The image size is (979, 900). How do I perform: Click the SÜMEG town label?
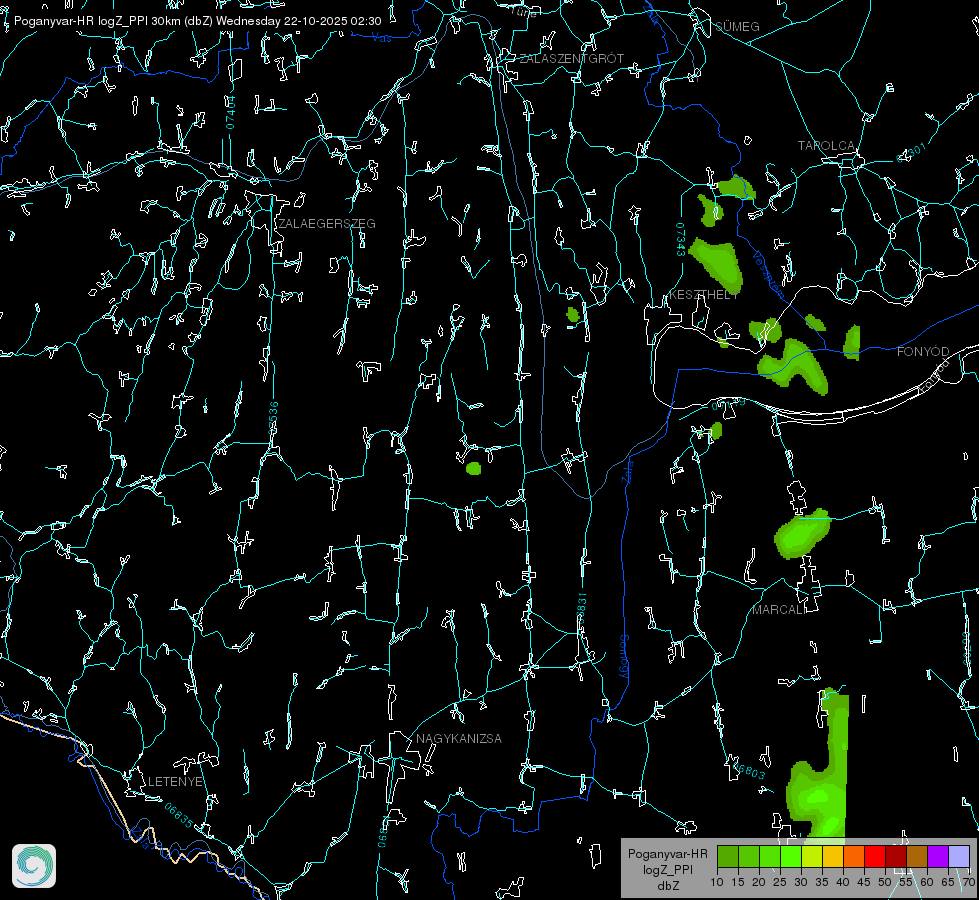point(737,27)
